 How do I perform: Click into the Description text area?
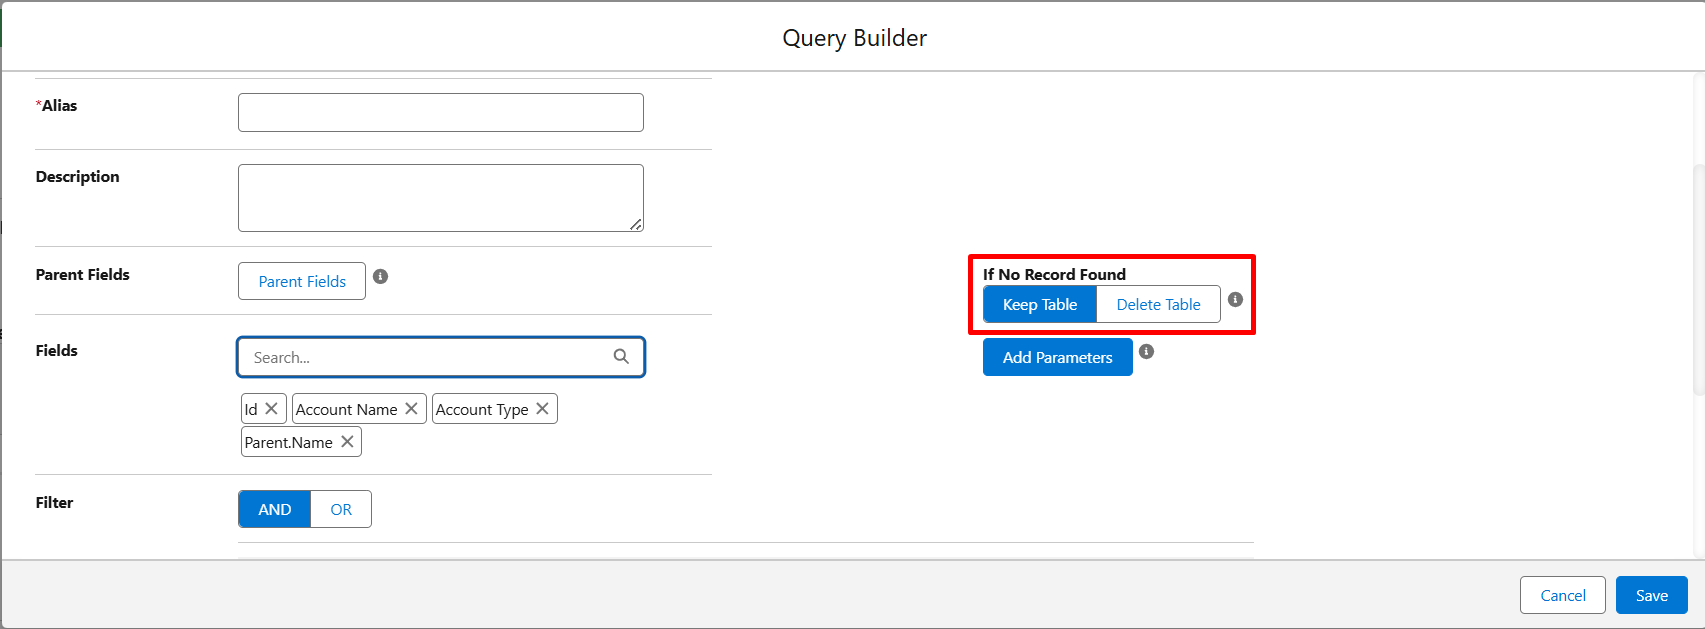point(441,198)
